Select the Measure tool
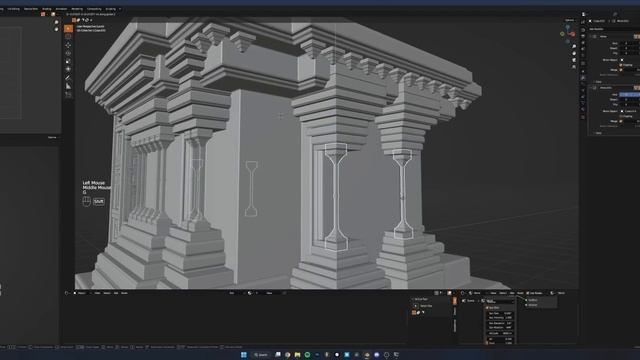The image size is (640, 360). coord(69,86)
